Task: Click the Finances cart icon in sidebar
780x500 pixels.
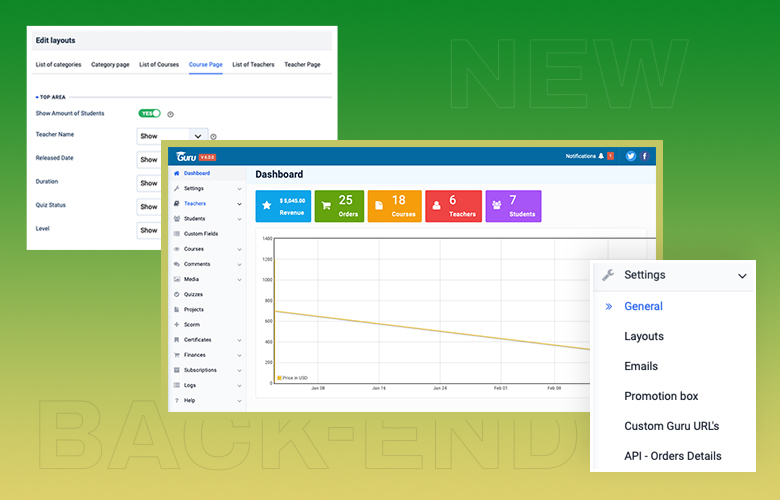Action: (177, 355)
